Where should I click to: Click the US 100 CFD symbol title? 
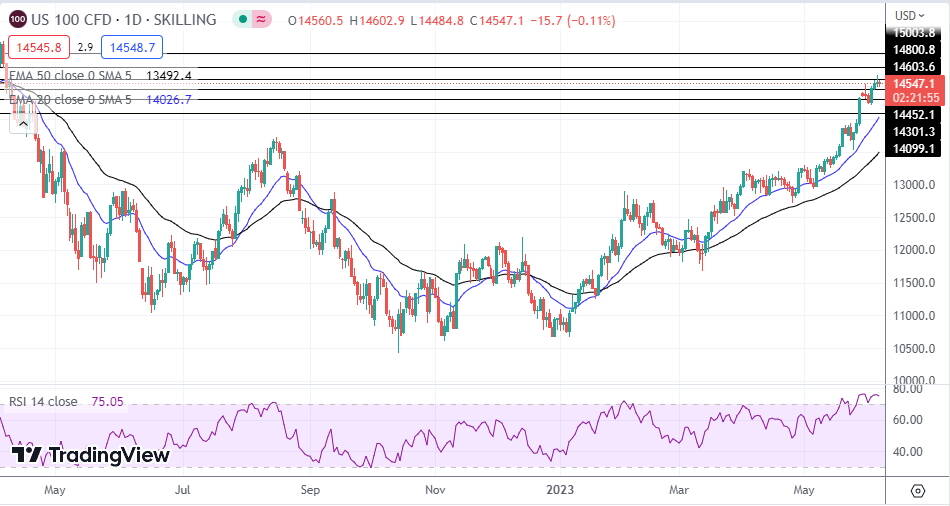tap(123, 20)
